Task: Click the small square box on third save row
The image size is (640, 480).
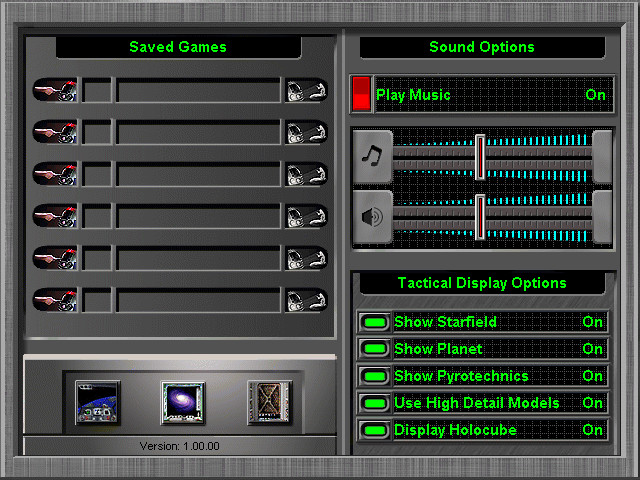Action: click(x=97, y=174)
